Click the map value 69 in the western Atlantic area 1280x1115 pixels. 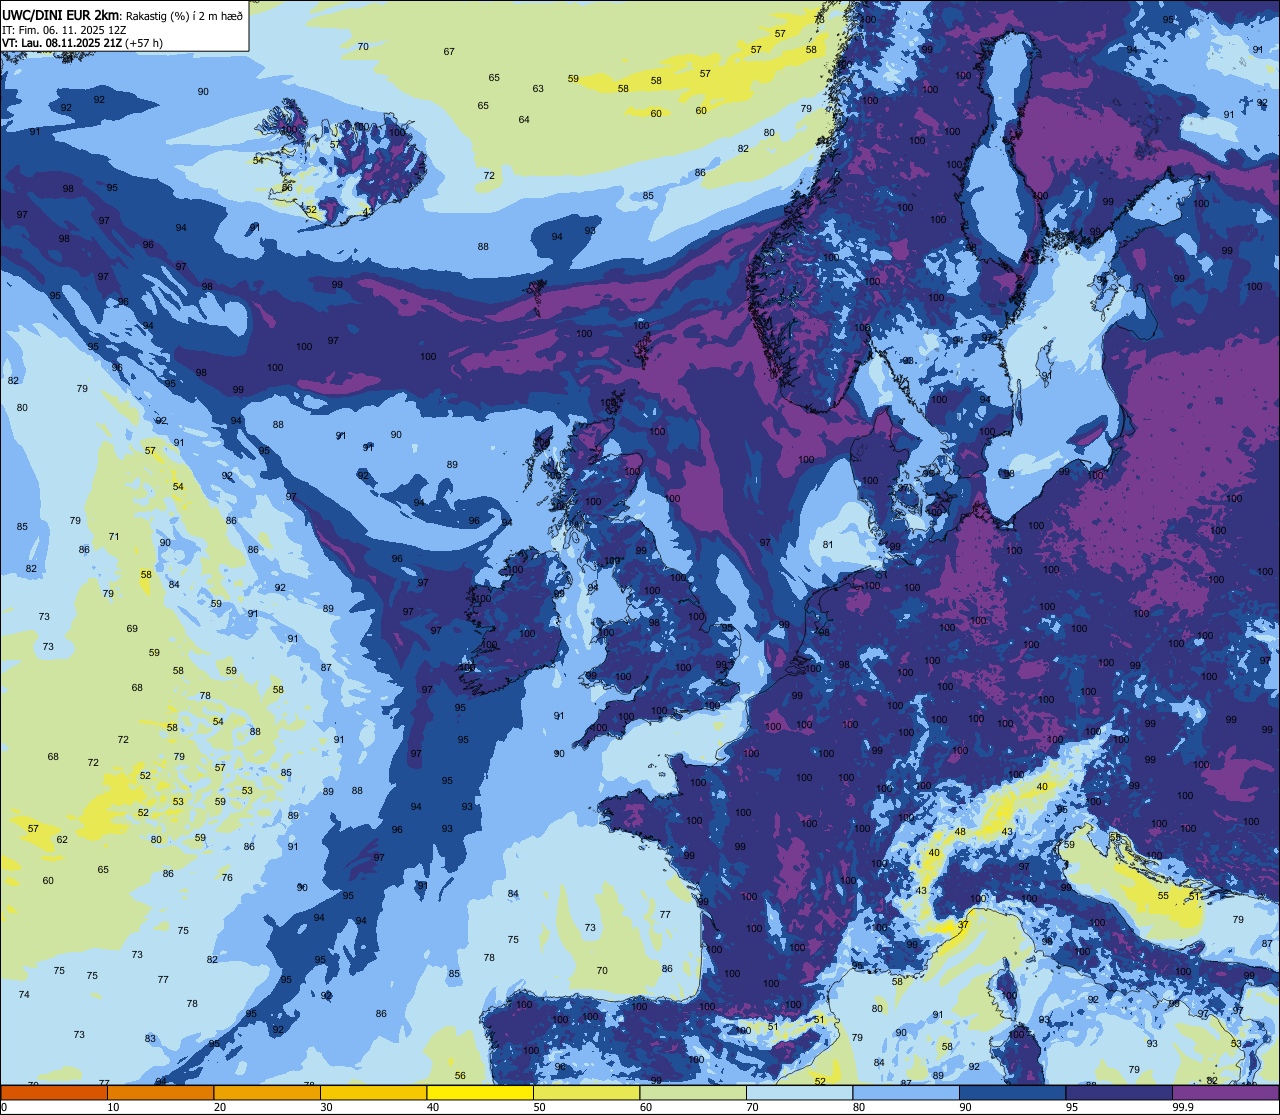pos(132,629)
